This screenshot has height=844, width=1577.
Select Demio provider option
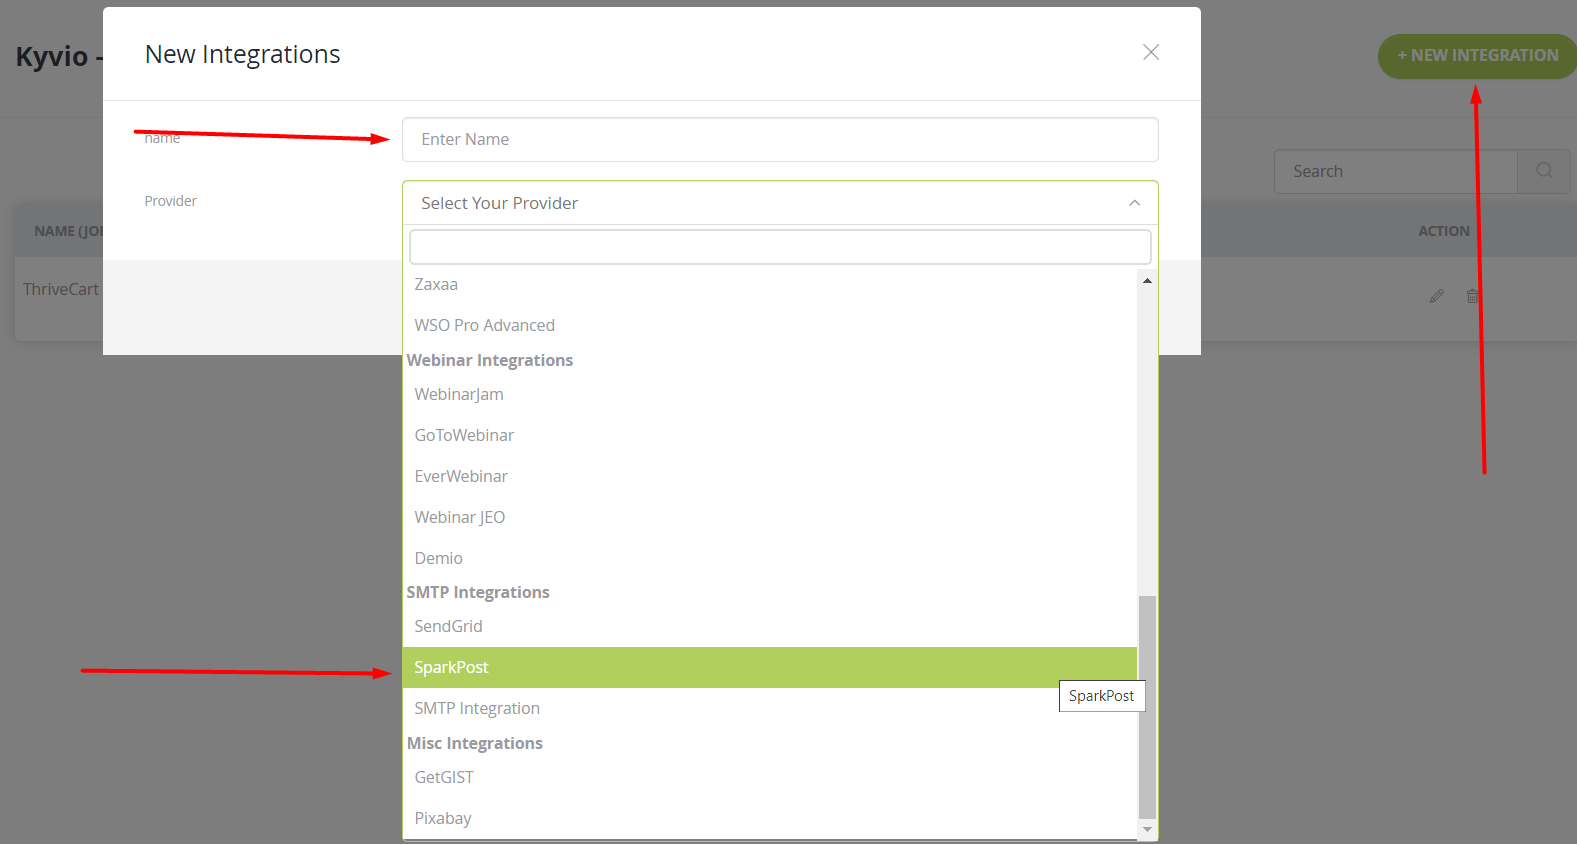point(769,558)
